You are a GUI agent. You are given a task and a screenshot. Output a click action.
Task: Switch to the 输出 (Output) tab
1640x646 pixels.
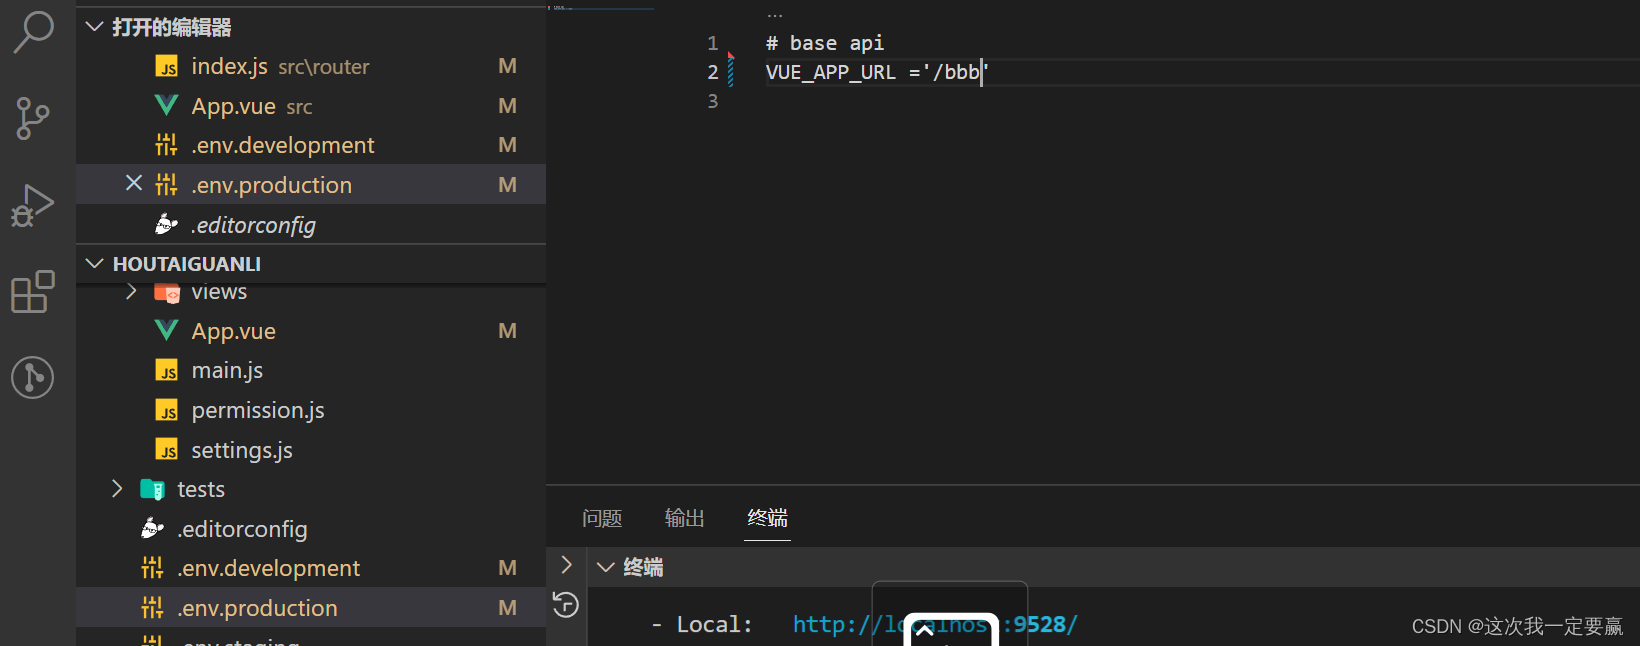point(685,518)
